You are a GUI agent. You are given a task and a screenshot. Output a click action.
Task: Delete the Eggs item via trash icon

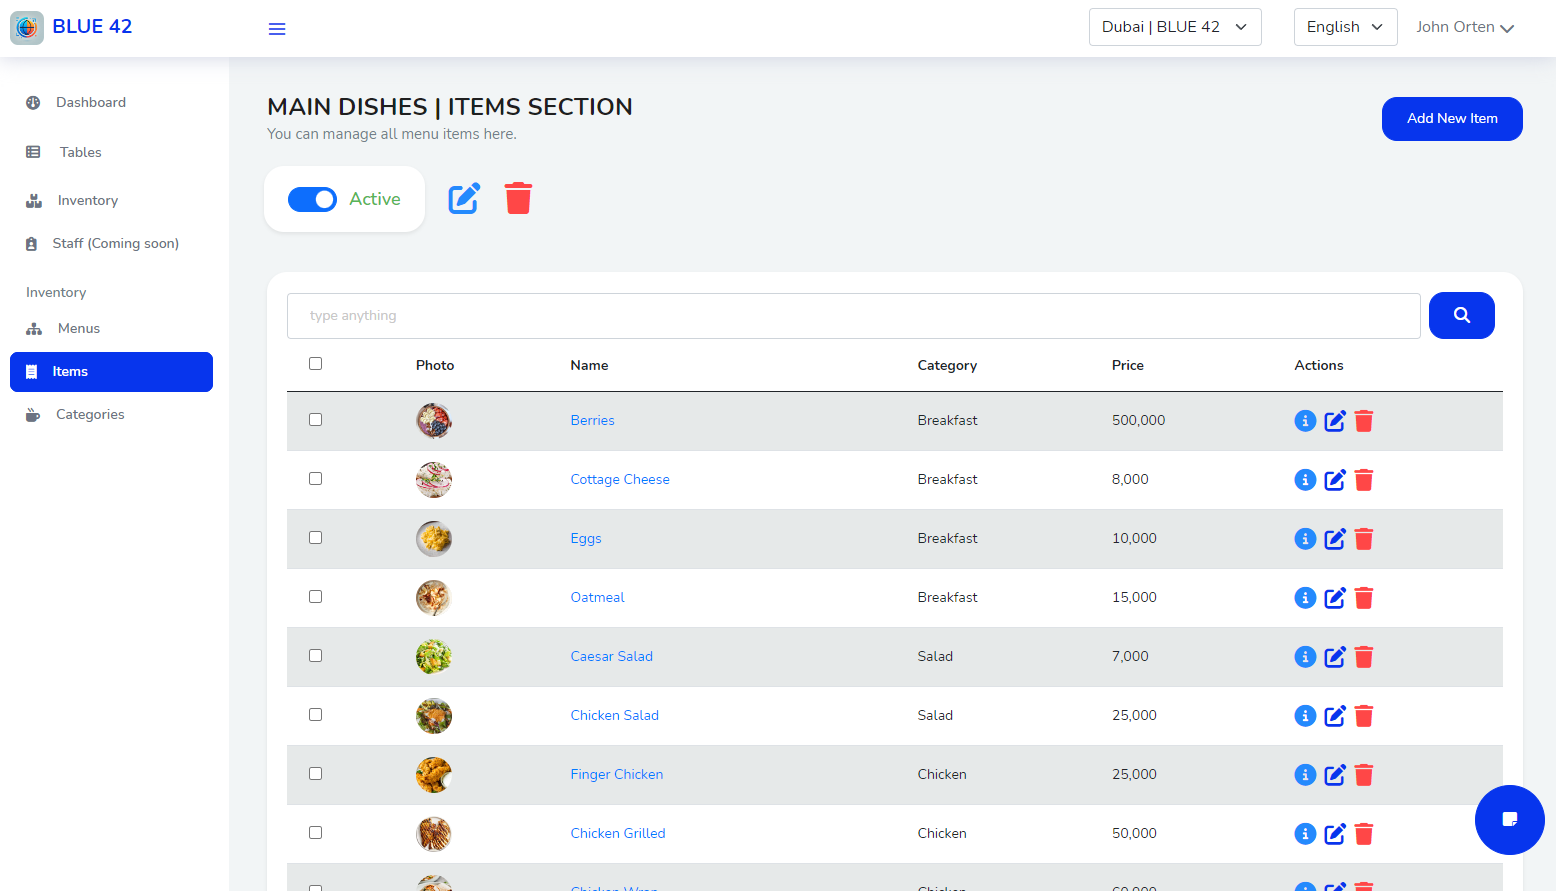pos(1364,539)
